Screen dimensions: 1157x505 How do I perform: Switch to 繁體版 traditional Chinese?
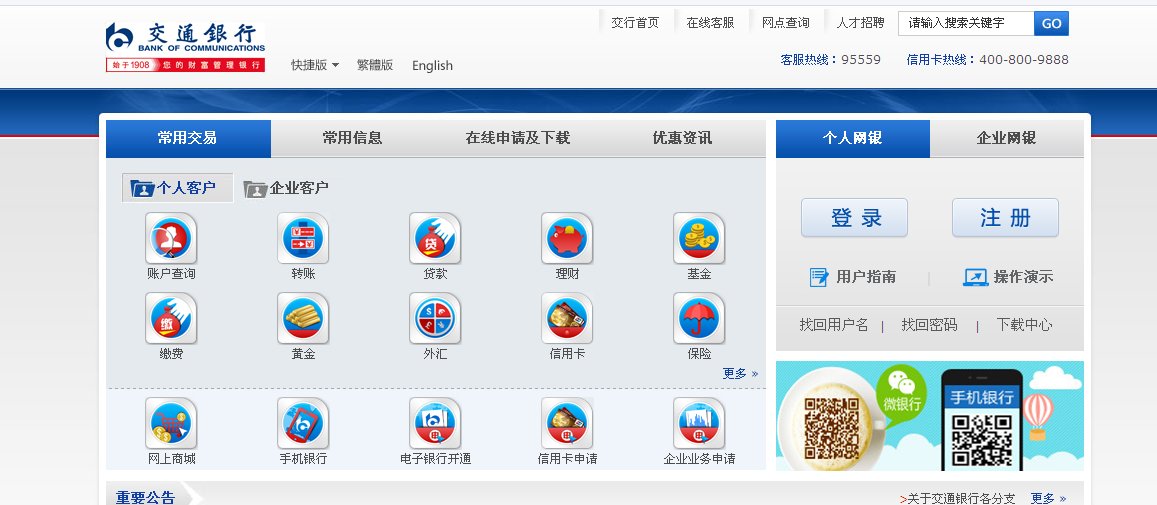pos(375,65)
